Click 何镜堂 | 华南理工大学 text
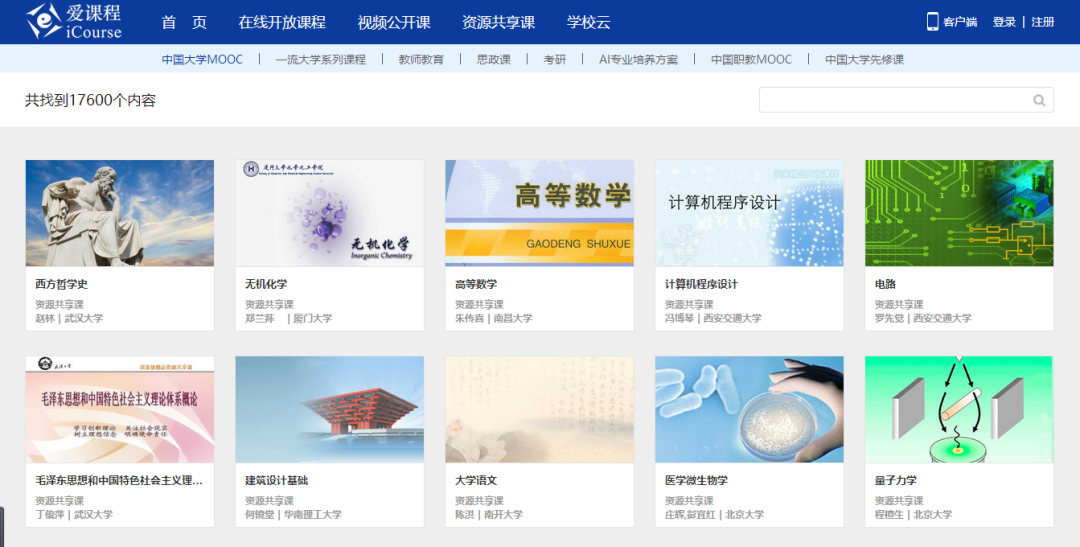 pyautogui.click(x=293, y=515)
